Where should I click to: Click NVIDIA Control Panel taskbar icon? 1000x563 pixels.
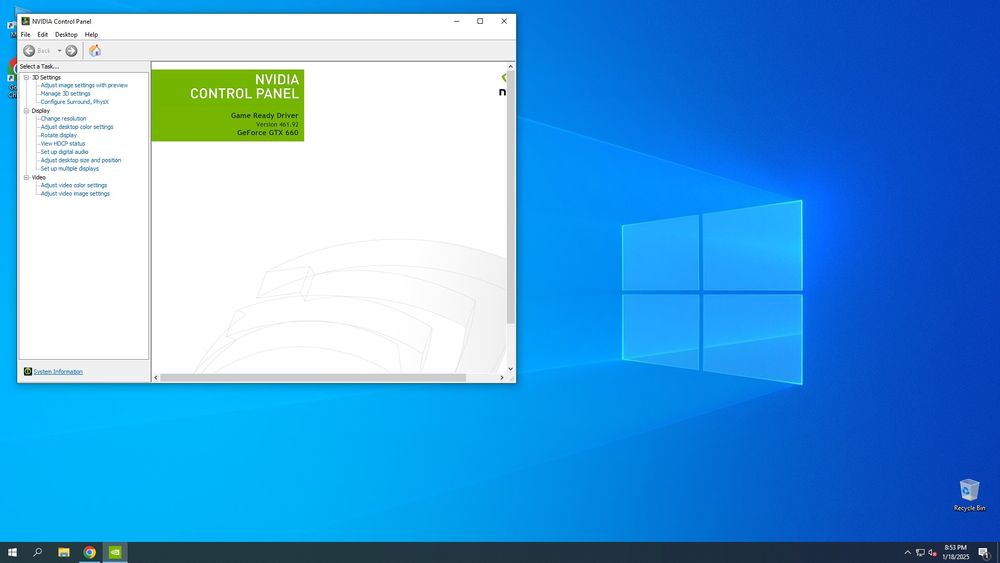click(x=115, y=552)
